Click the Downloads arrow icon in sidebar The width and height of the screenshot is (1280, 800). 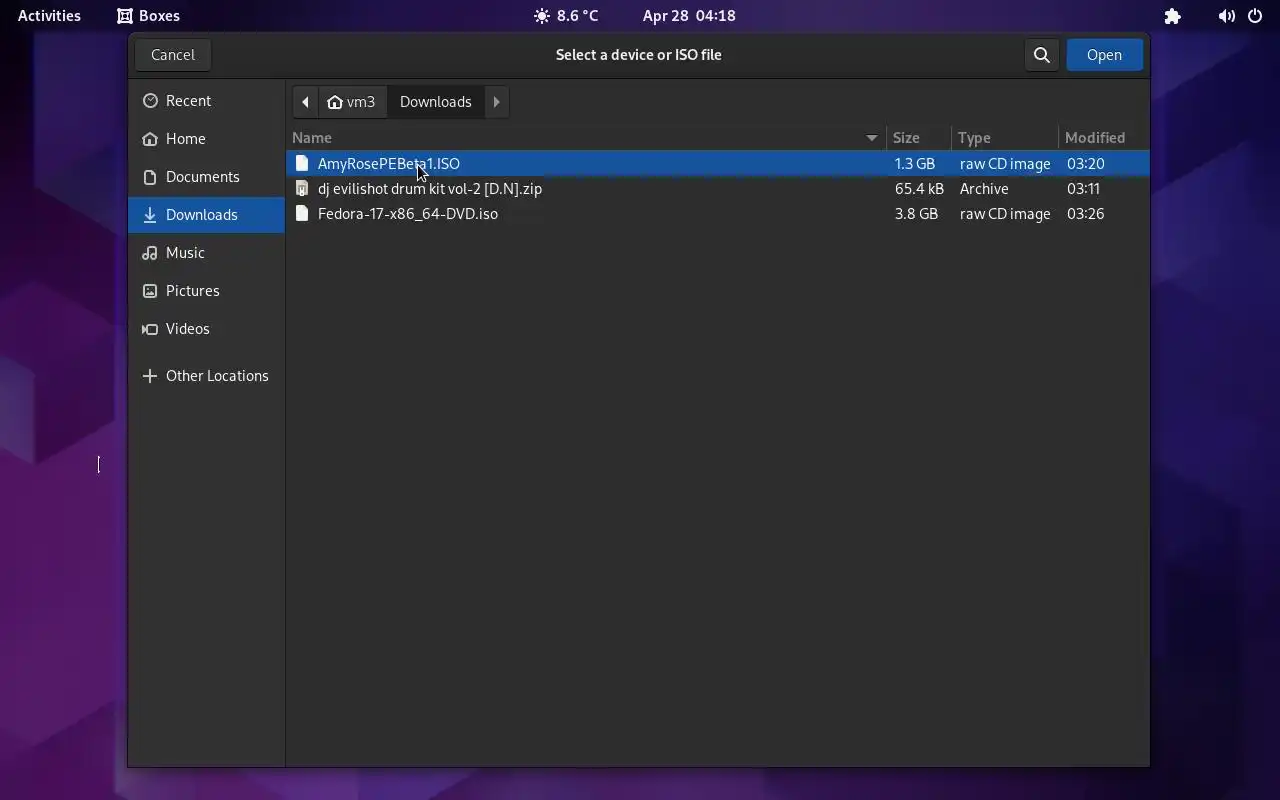[x=150, y=215]
